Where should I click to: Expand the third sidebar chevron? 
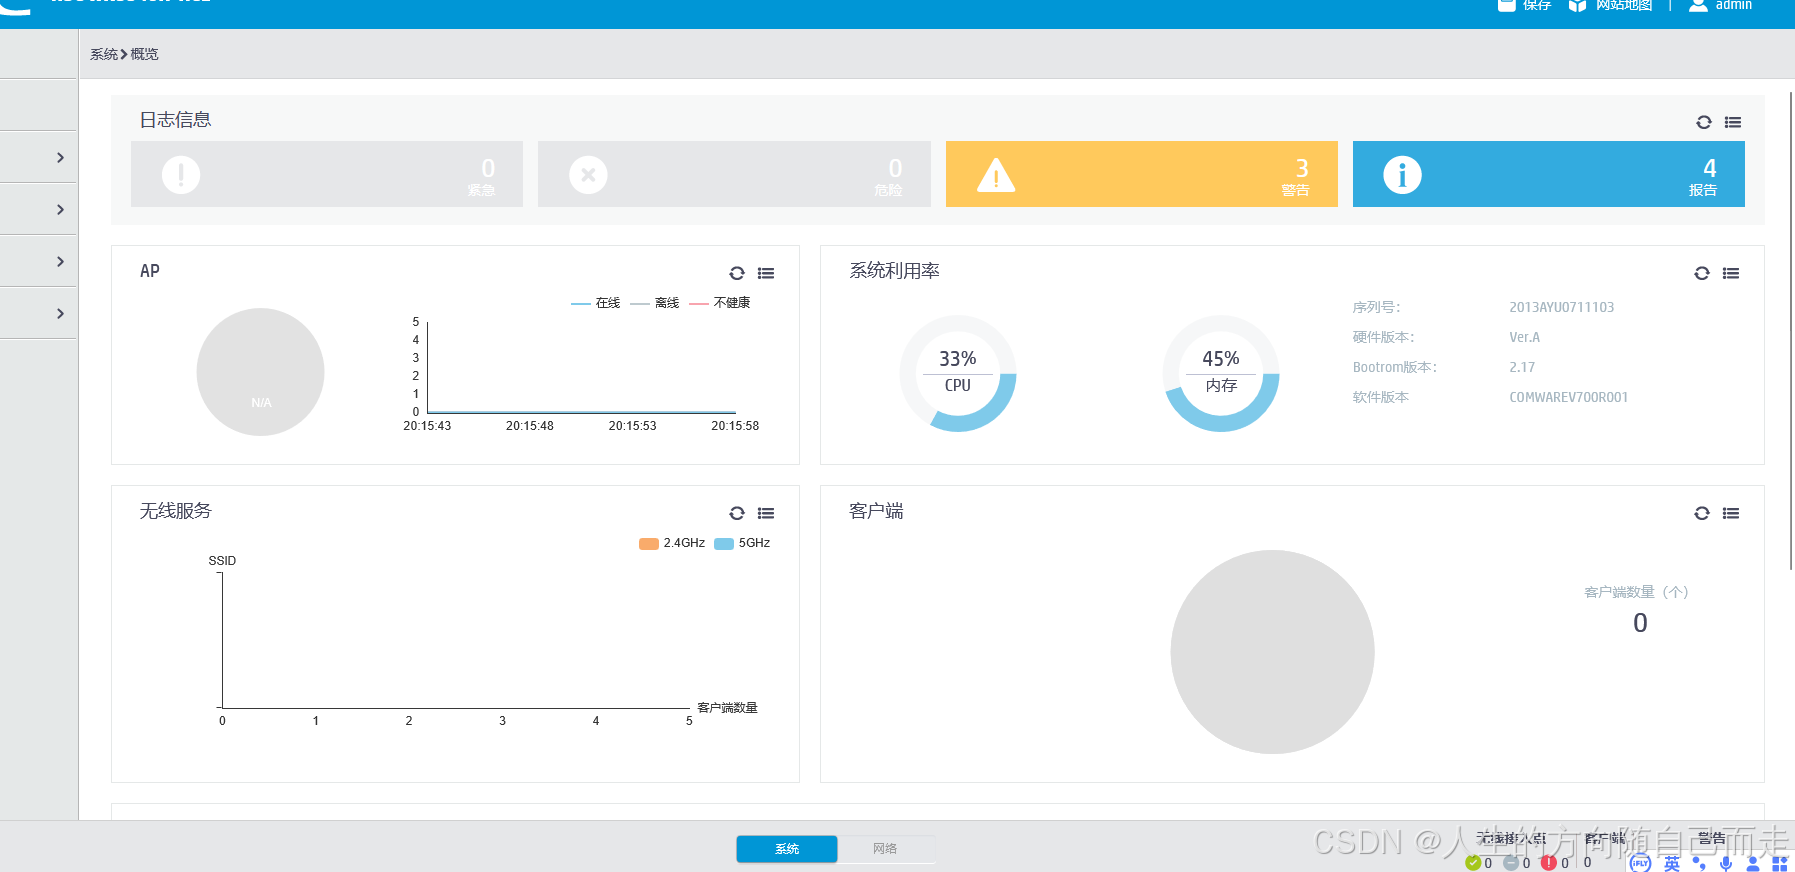60,262
